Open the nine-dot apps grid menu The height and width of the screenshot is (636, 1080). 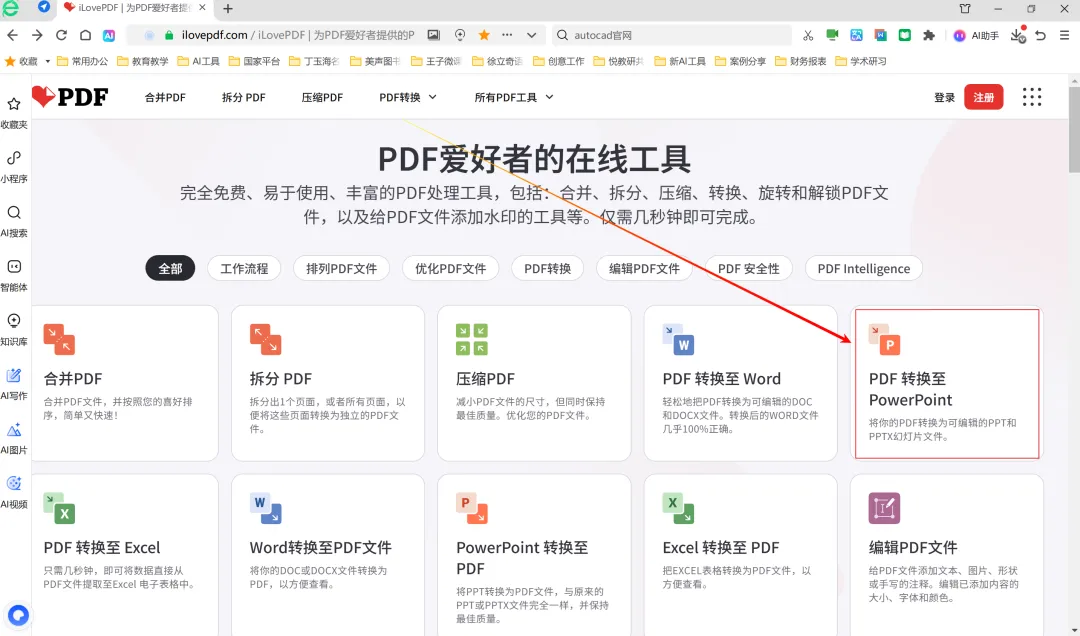1032,97
